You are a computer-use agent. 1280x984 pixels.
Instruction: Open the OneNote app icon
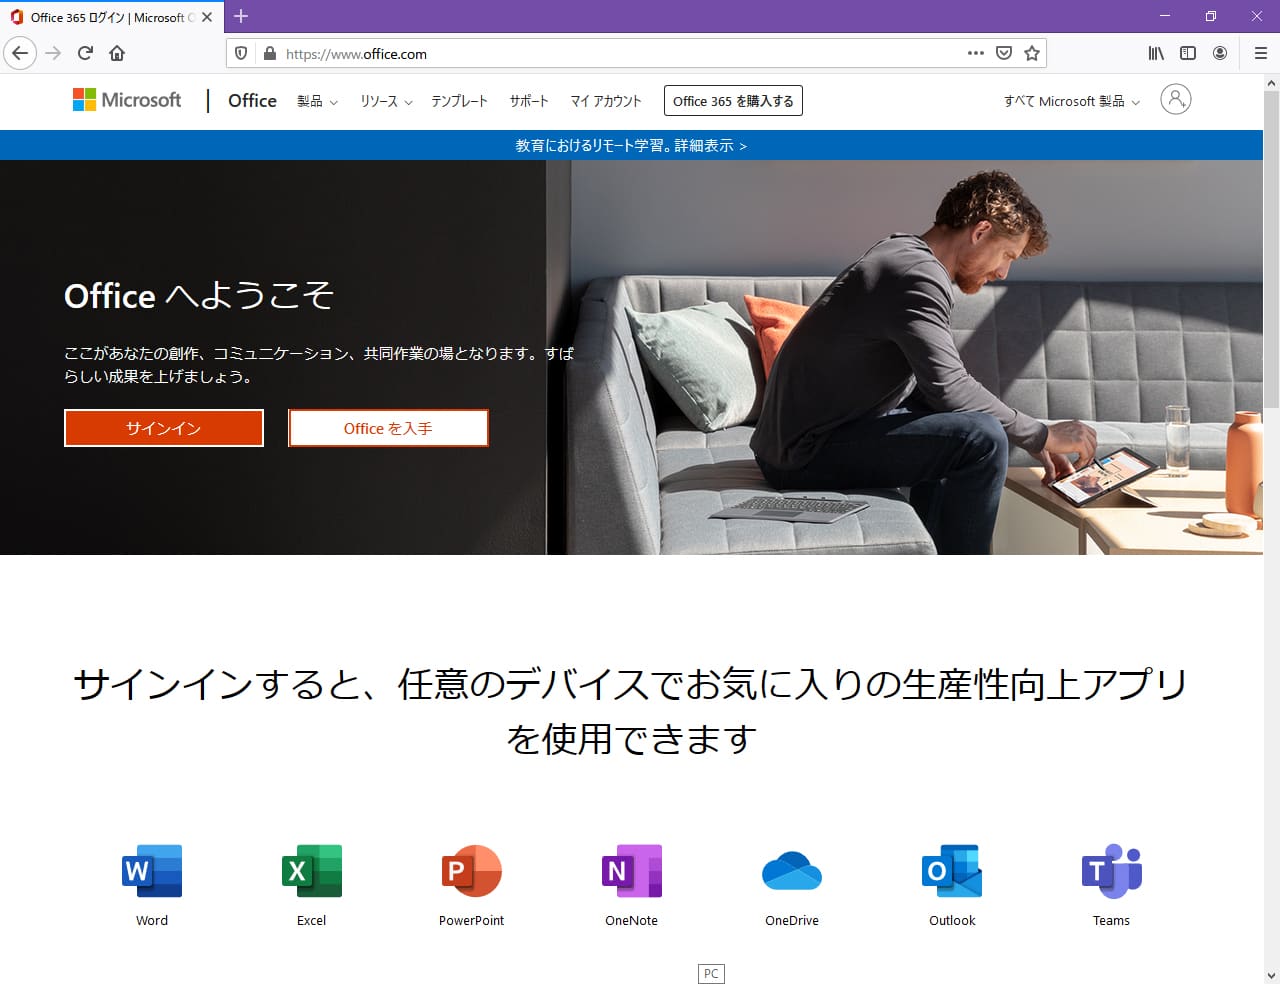(x=632, y=871)
